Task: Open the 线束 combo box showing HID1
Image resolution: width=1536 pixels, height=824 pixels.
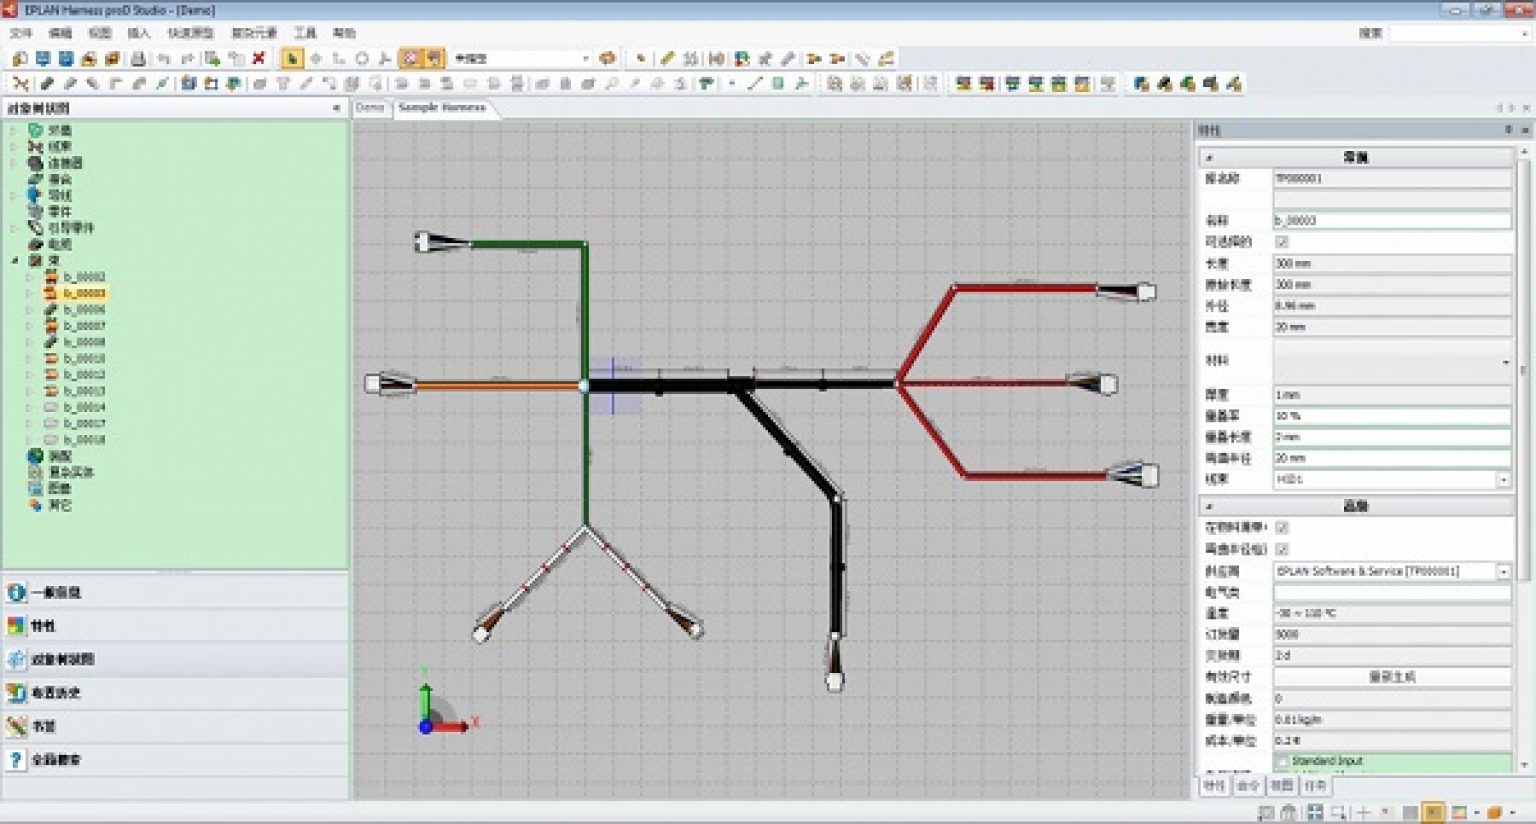Action: 1506,479
